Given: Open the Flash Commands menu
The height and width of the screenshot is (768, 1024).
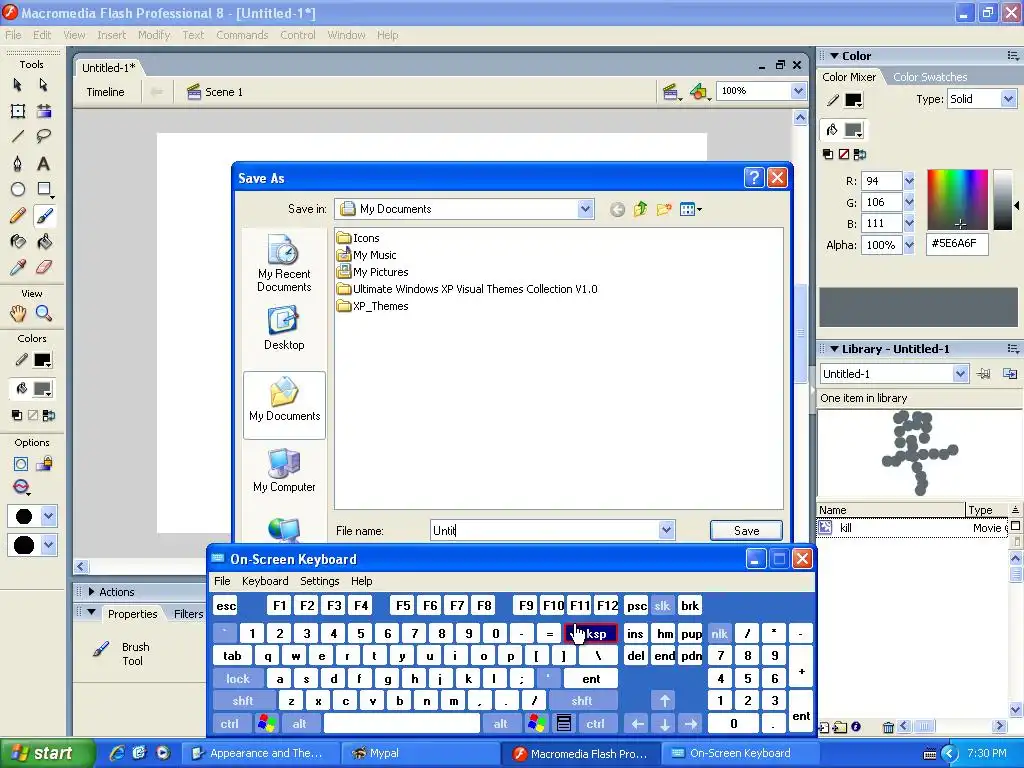Looking at the screenshot, I should click(242, 35).
